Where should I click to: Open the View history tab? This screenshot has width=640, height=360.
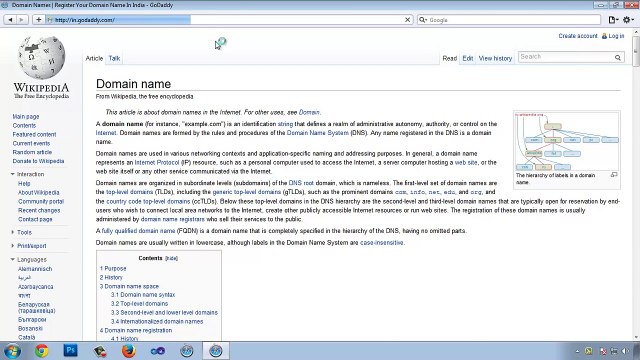click(x=495, y=58)
